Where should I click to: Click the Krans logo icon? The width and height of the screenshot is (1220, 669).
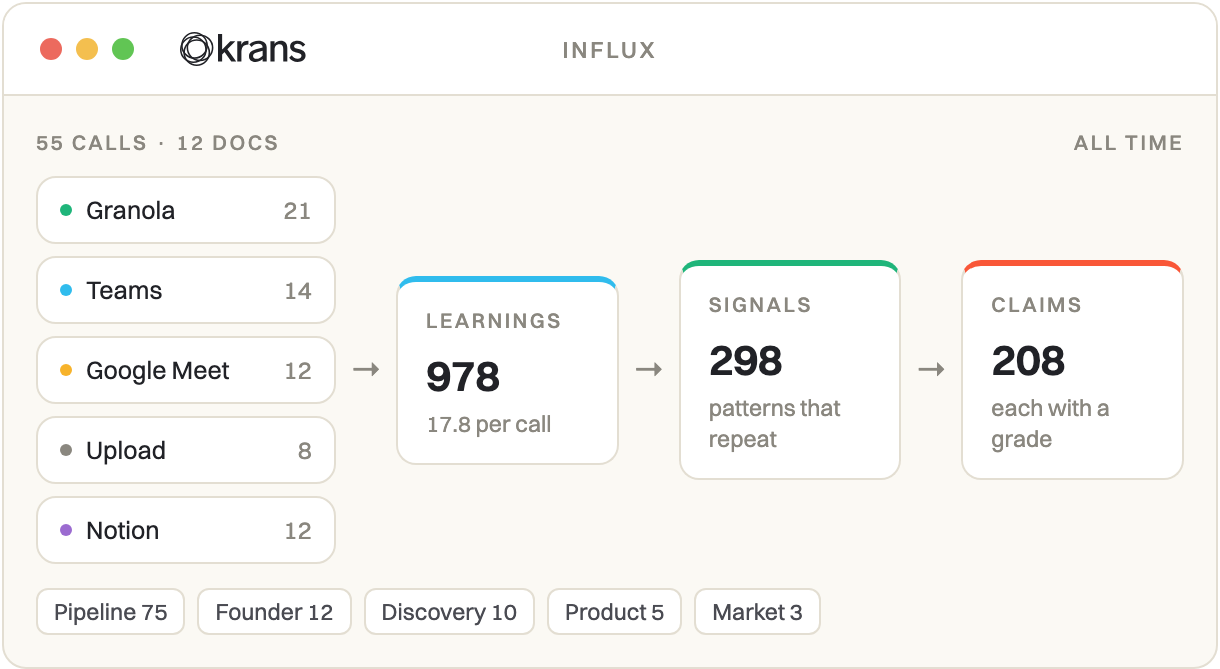coord(196,49)
